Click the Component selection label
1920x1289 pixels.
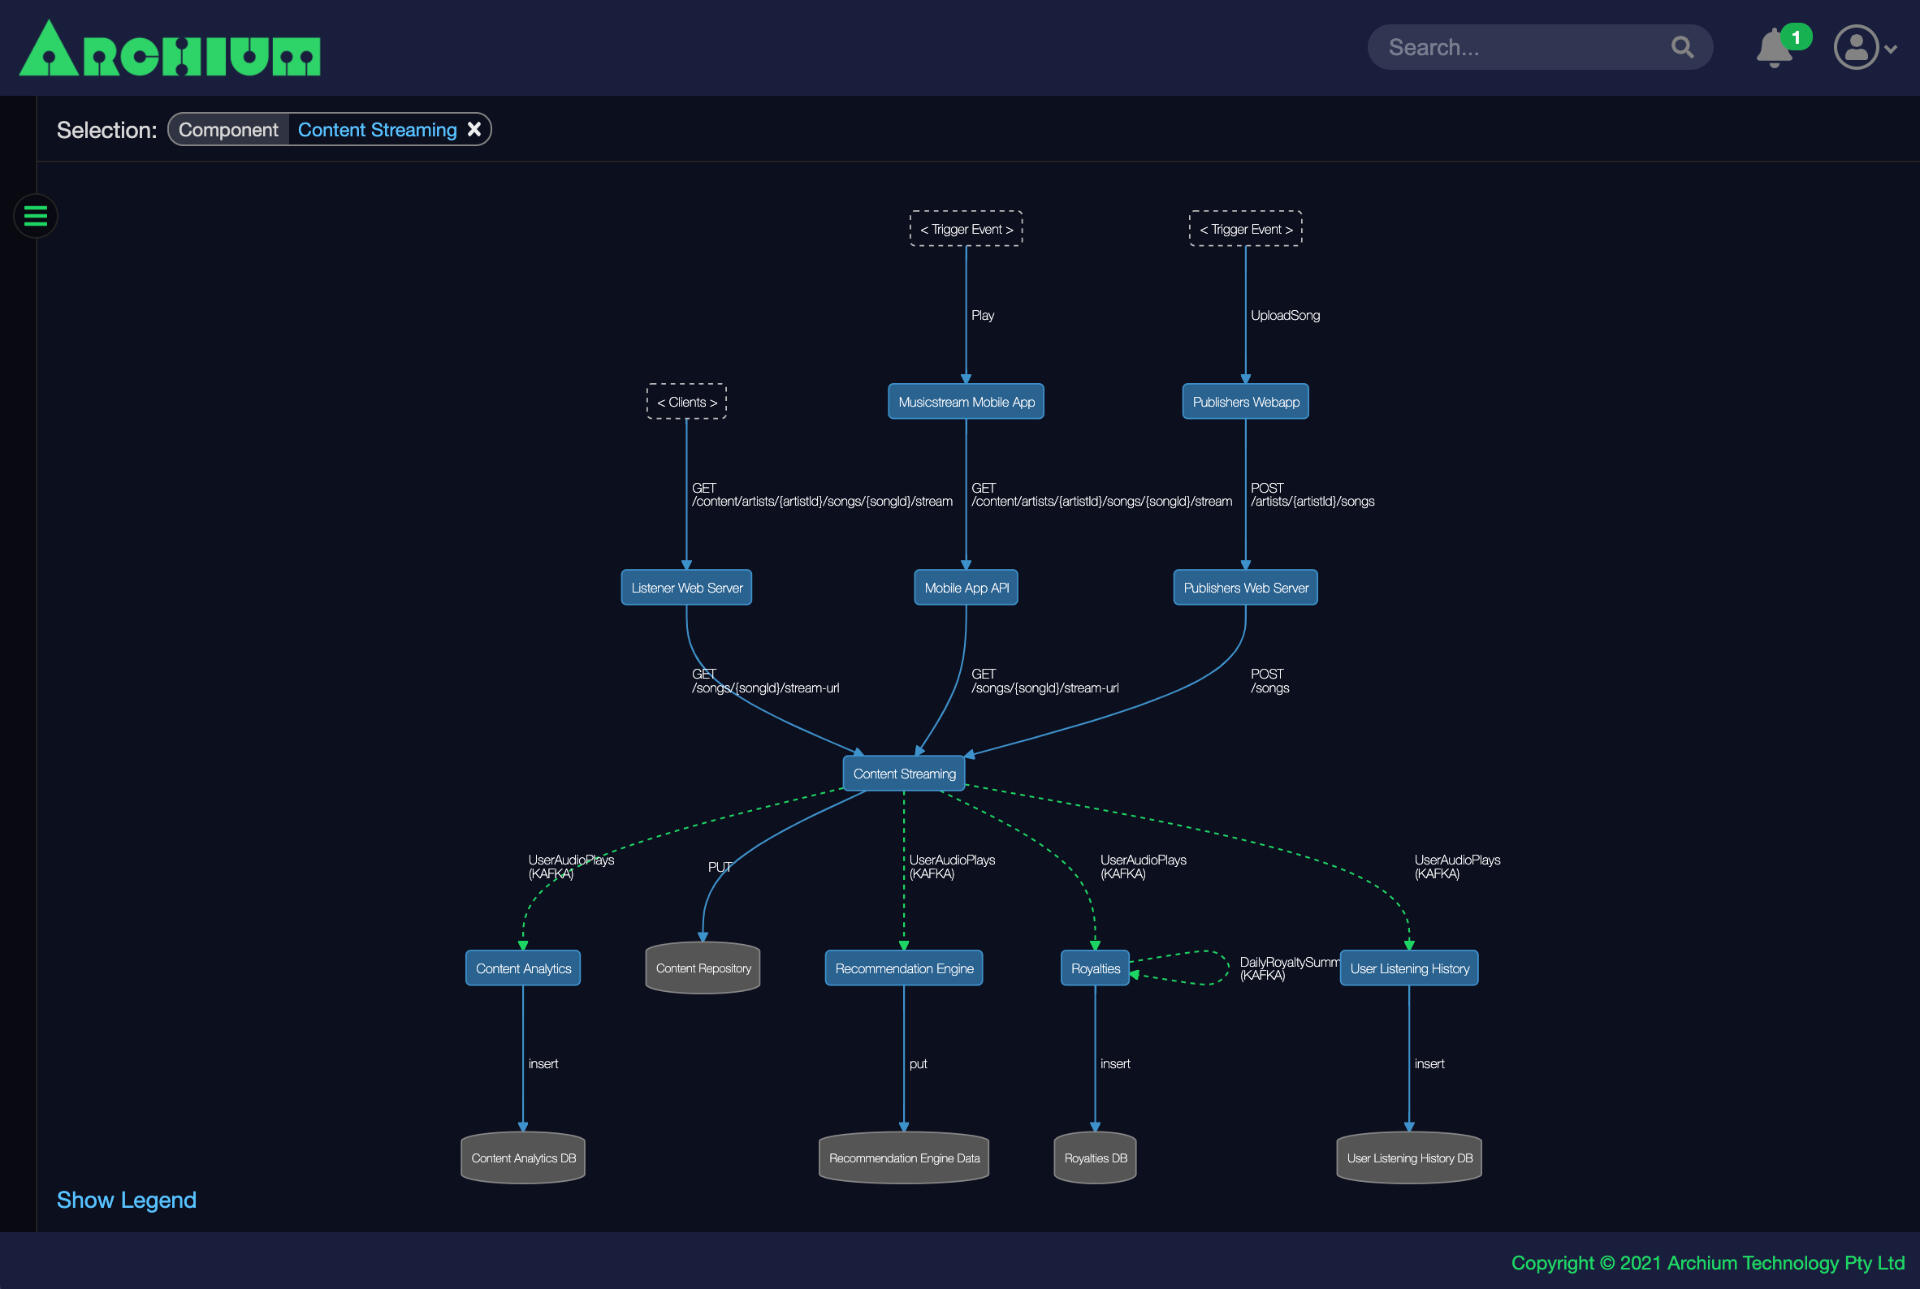coord(229,129)
